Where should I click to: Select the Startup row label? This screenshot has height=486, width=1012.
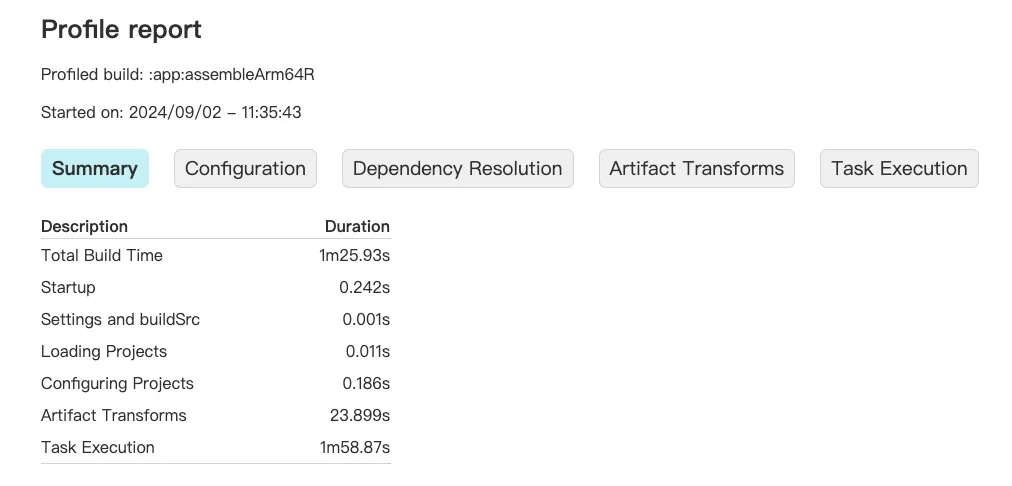coord(68,287)
